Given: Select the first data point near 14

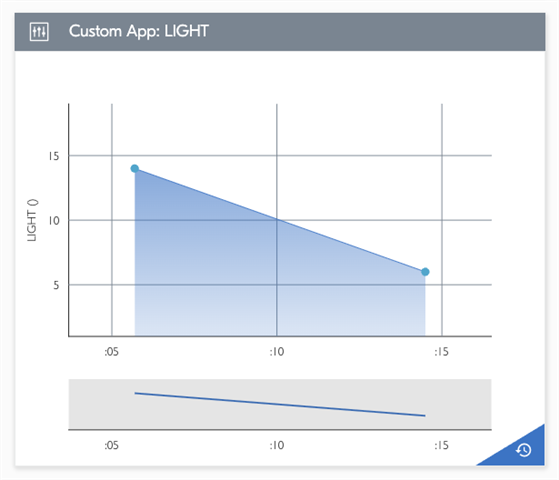Looking at the screenshot, I should coord(135,168).
